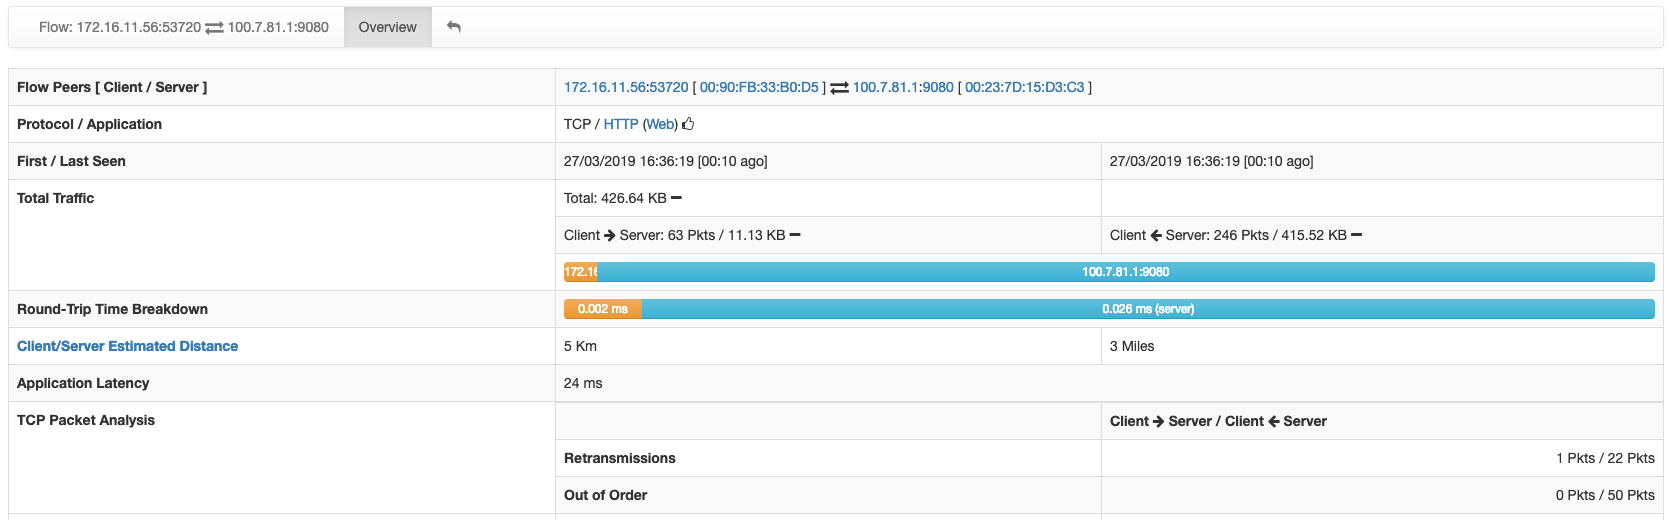Click the Client Server / Client Server column header
The width and height of the screenshot is (1671, 520).
1218,421
